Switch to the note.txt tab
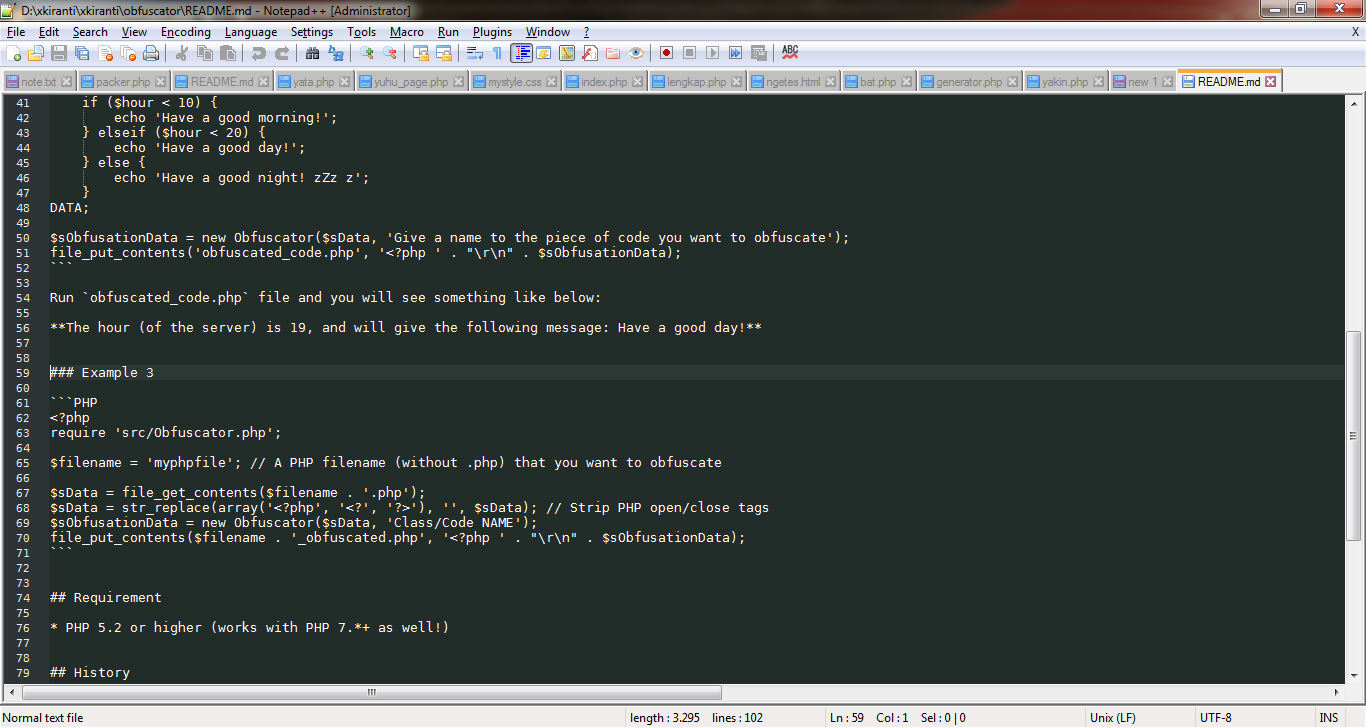Screen dimensions: 1366x728 point(39,82)
